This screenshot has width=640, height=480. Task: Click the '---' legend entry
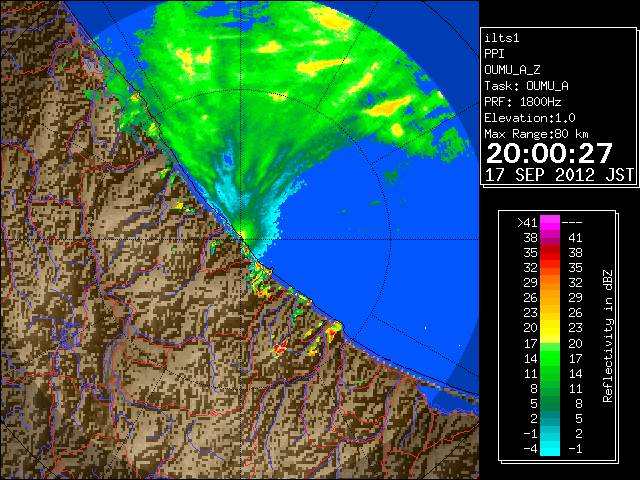click(x=572, y=223)
